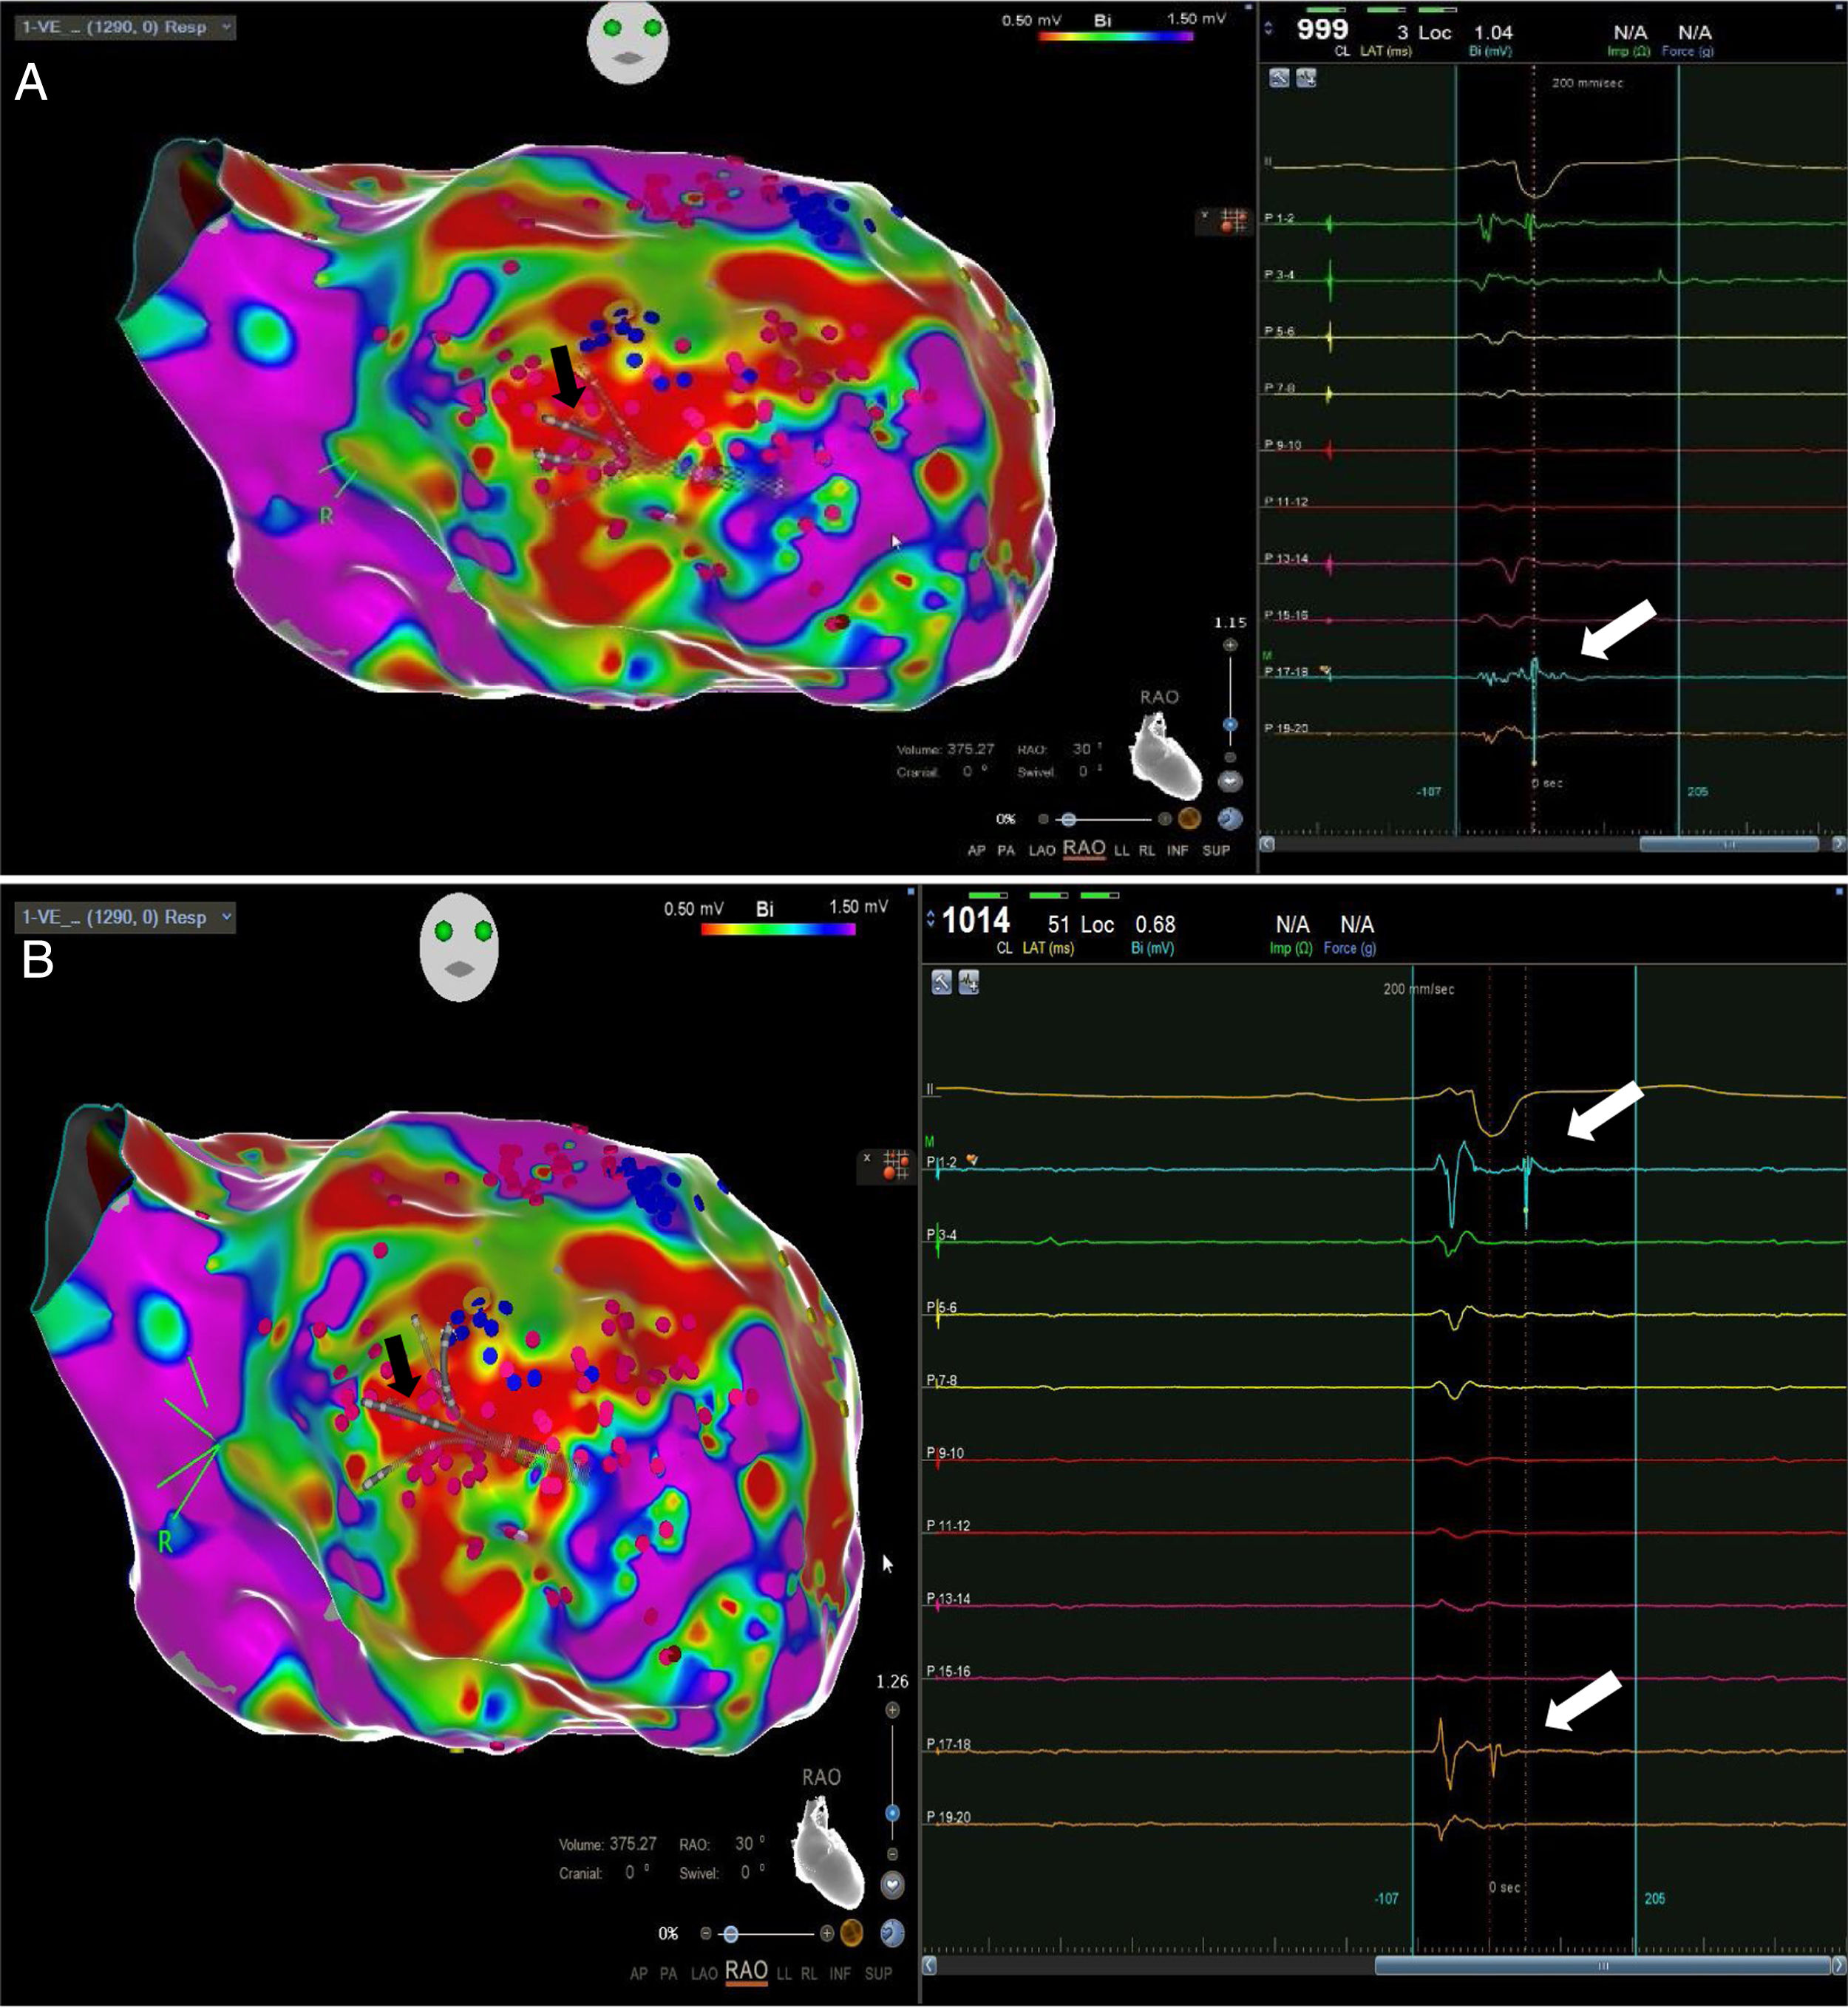Click the wrench icon in lower signal panel
Viewport: 1848px width, 2008px height.
tap(941, 982)
